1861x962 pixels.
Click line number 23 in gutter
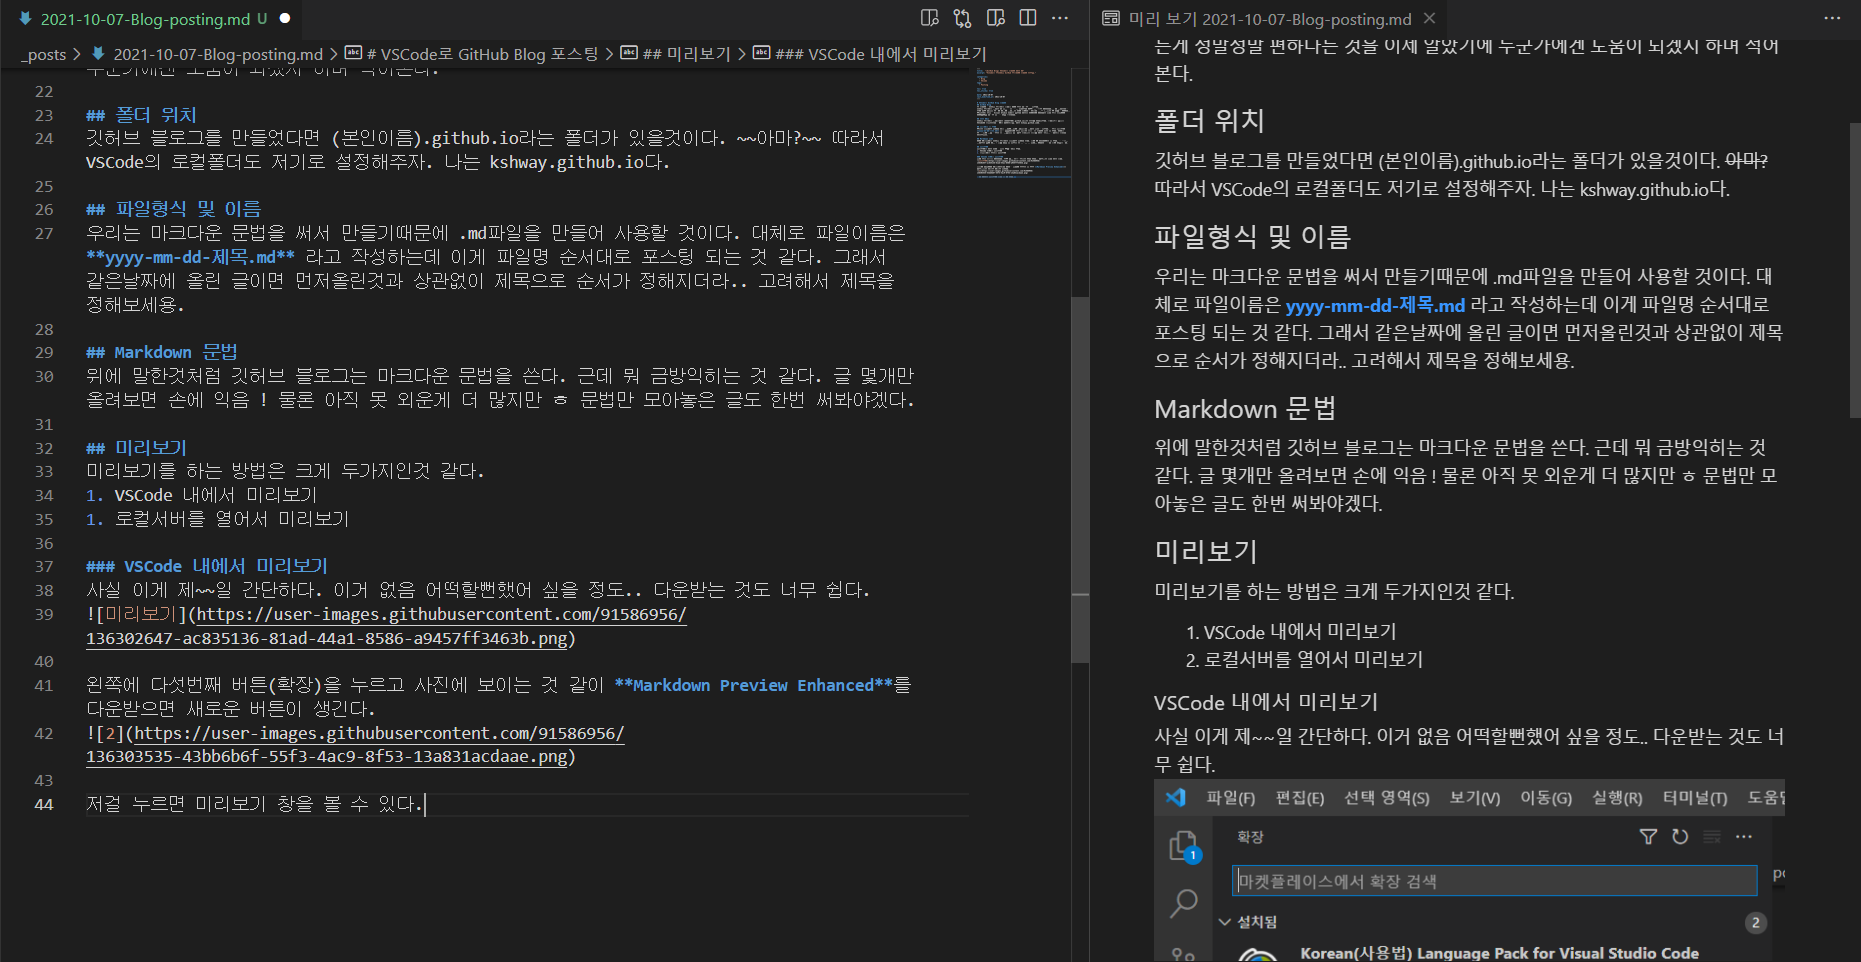[x=44, y=115]
